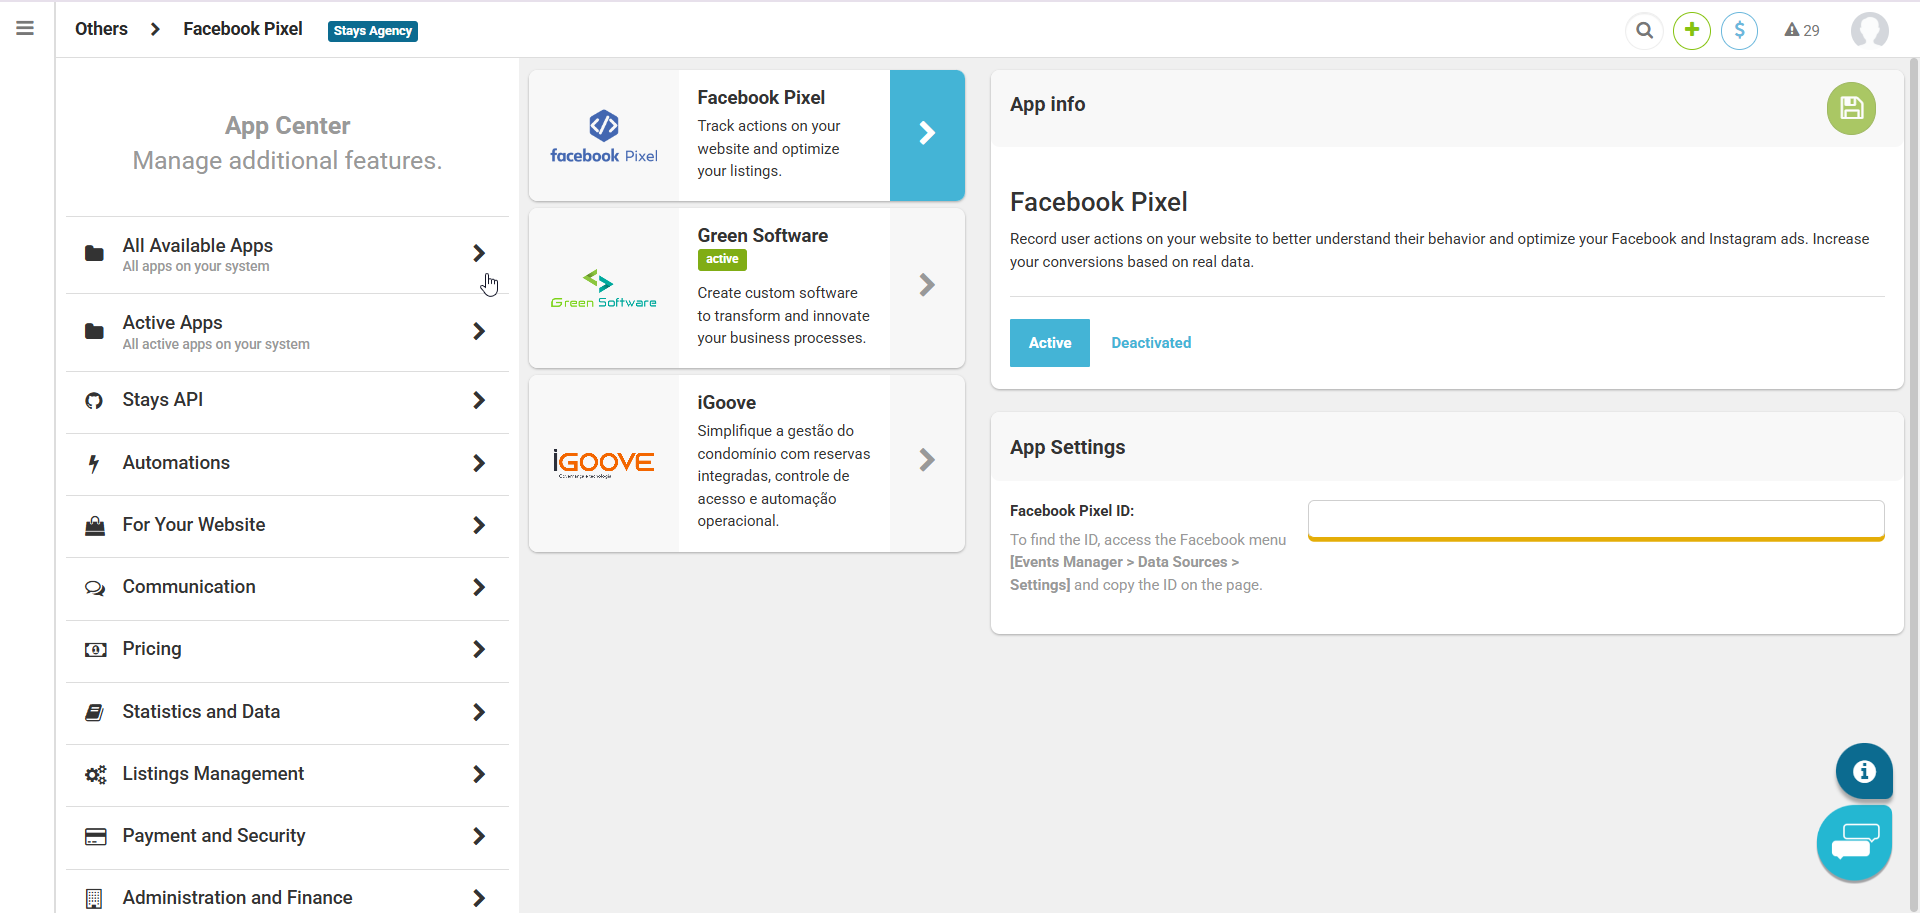The width and height of the screenshot is (1920, 913).
Task: Expand the For Your Website chevron
Action: 479,525
